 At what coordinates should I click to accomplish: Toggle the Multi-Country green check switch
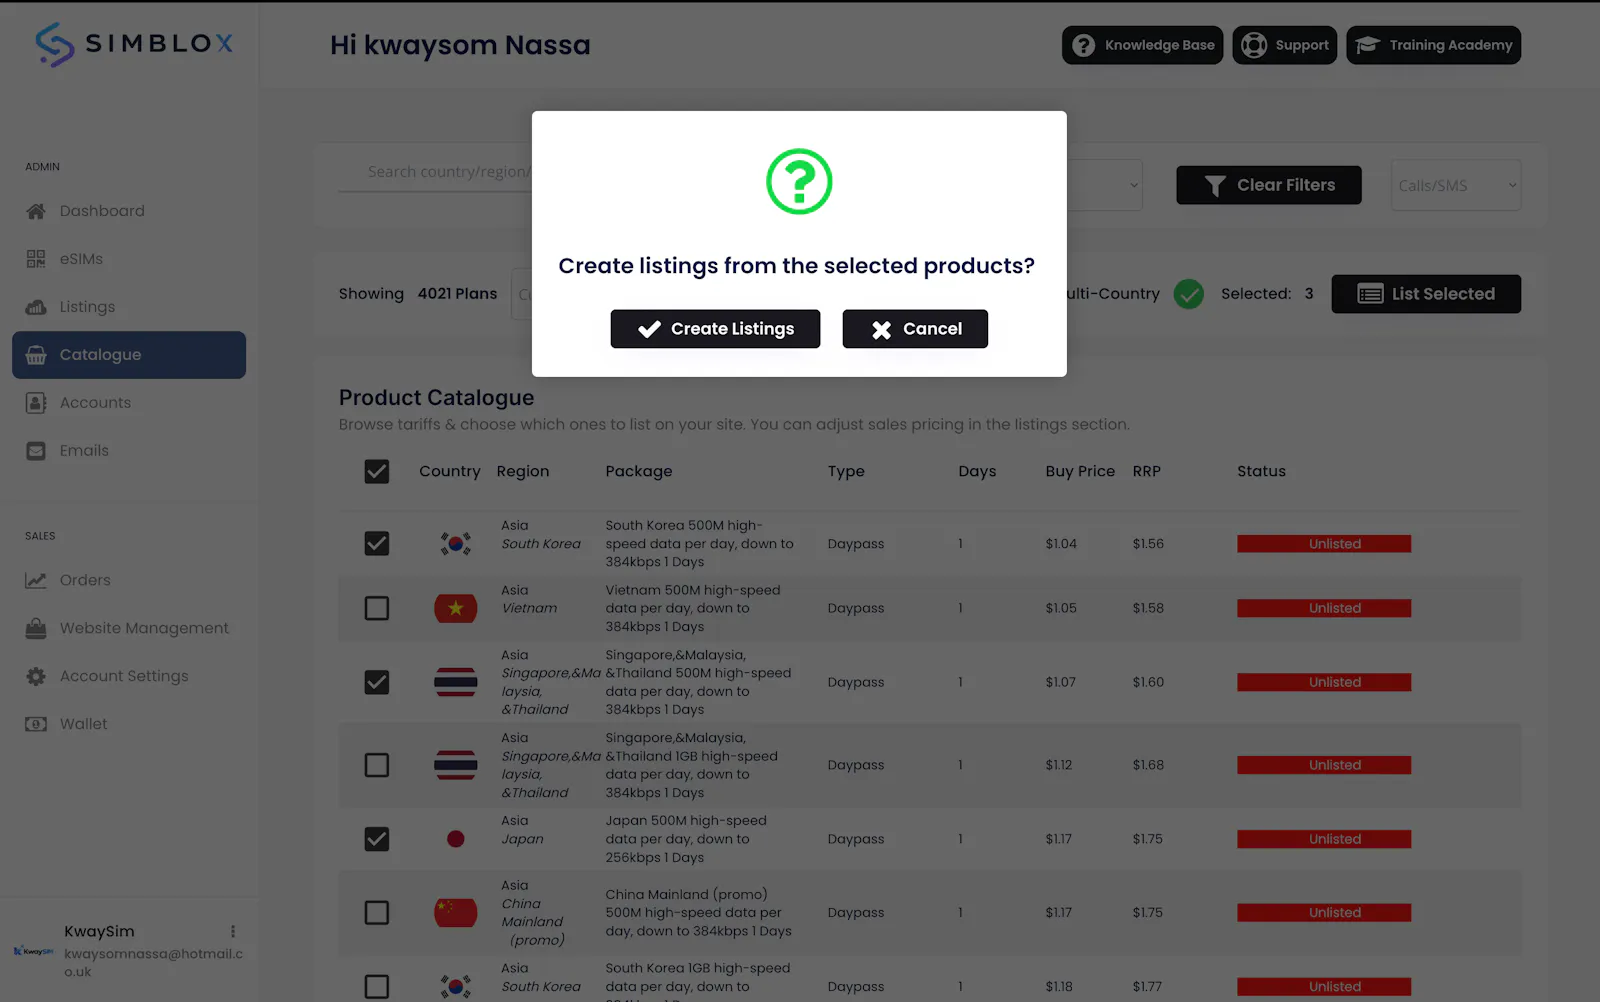tap(1188, 294)
